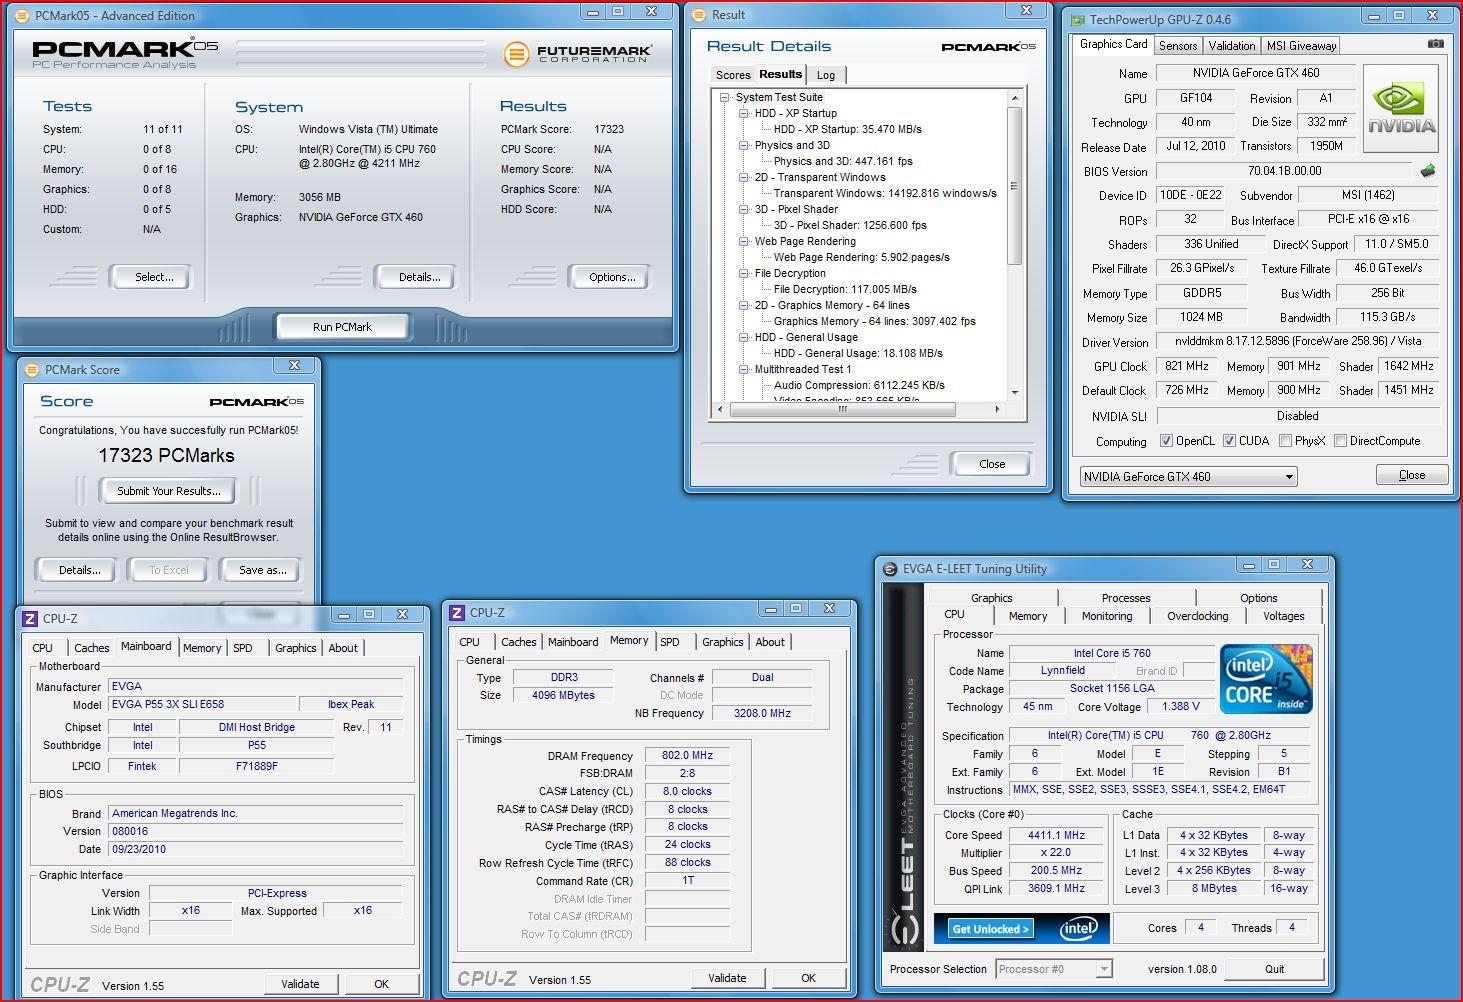Image resolution: width=1463 pixels, height=1002 pixels.
Task: Select the Processes tab in E-LEET
Action: (1125, 598)
